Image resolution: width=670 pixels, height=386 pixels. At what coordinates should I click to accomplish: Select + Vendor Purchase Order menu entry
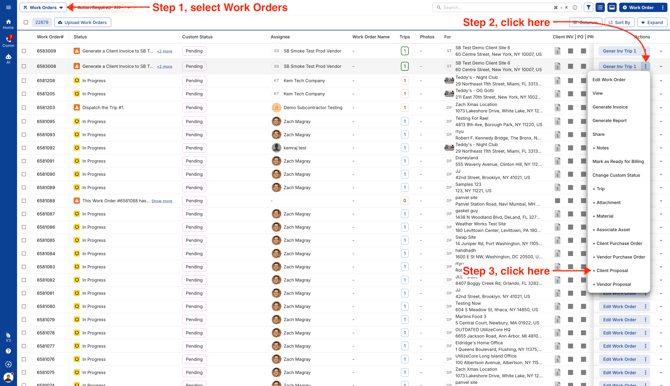point(619,257)
